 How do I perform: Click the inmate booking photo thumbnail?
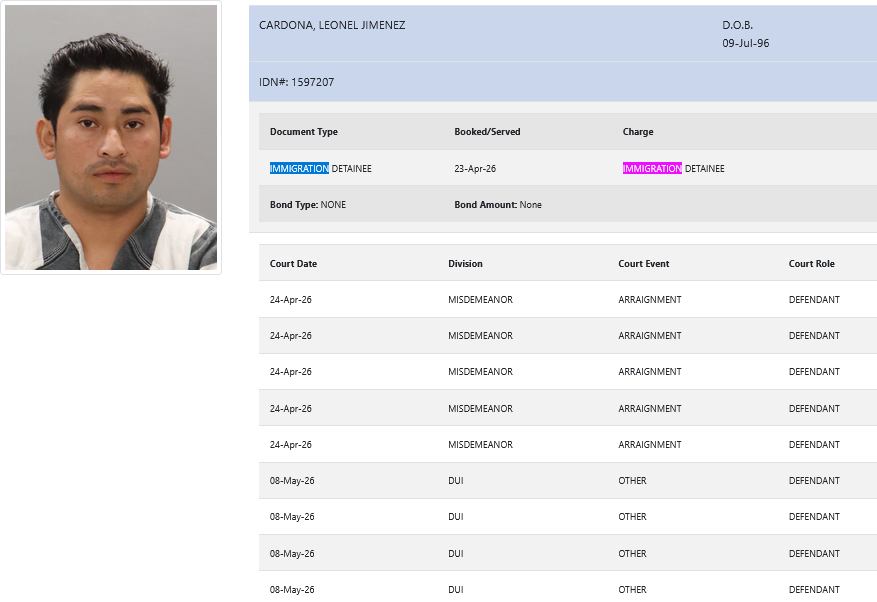point(111,138)
